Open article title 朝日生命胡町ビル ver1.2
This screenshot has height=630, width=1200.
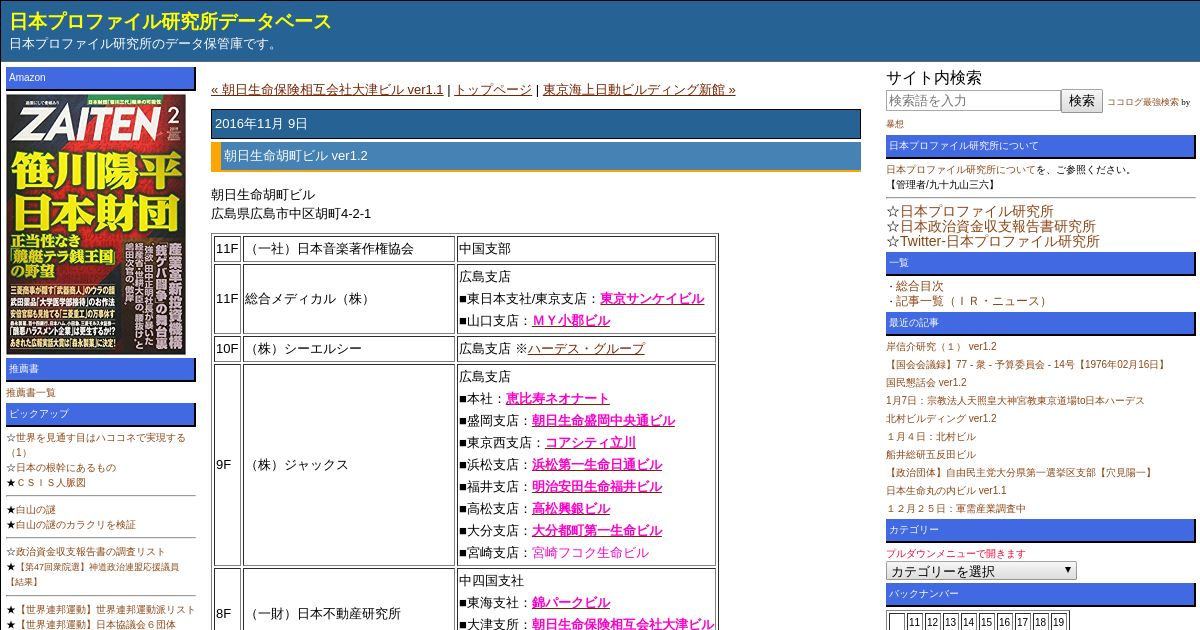(x=296, y=156)
